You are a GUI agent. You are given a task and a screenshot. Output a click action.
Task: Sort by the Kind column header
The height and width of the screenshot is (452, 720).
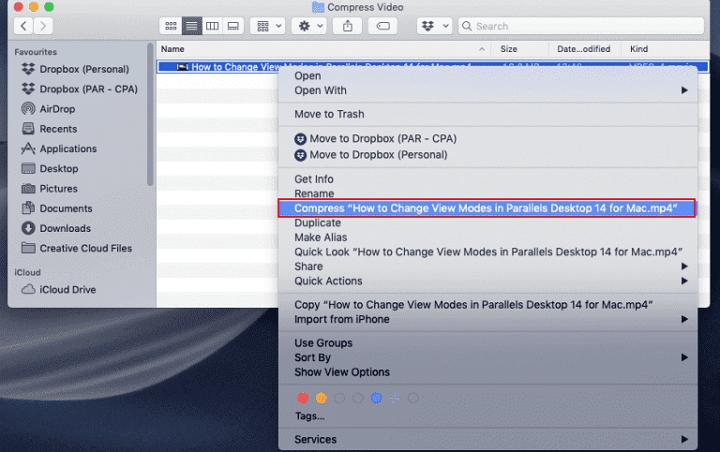[665, 49]
